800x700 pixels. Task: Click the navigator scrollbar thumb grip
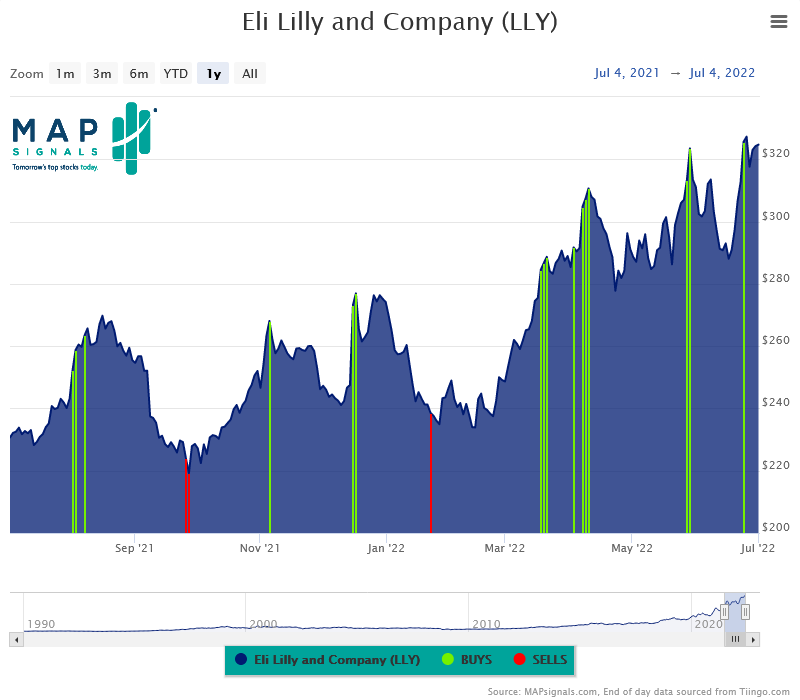point(735,639)
